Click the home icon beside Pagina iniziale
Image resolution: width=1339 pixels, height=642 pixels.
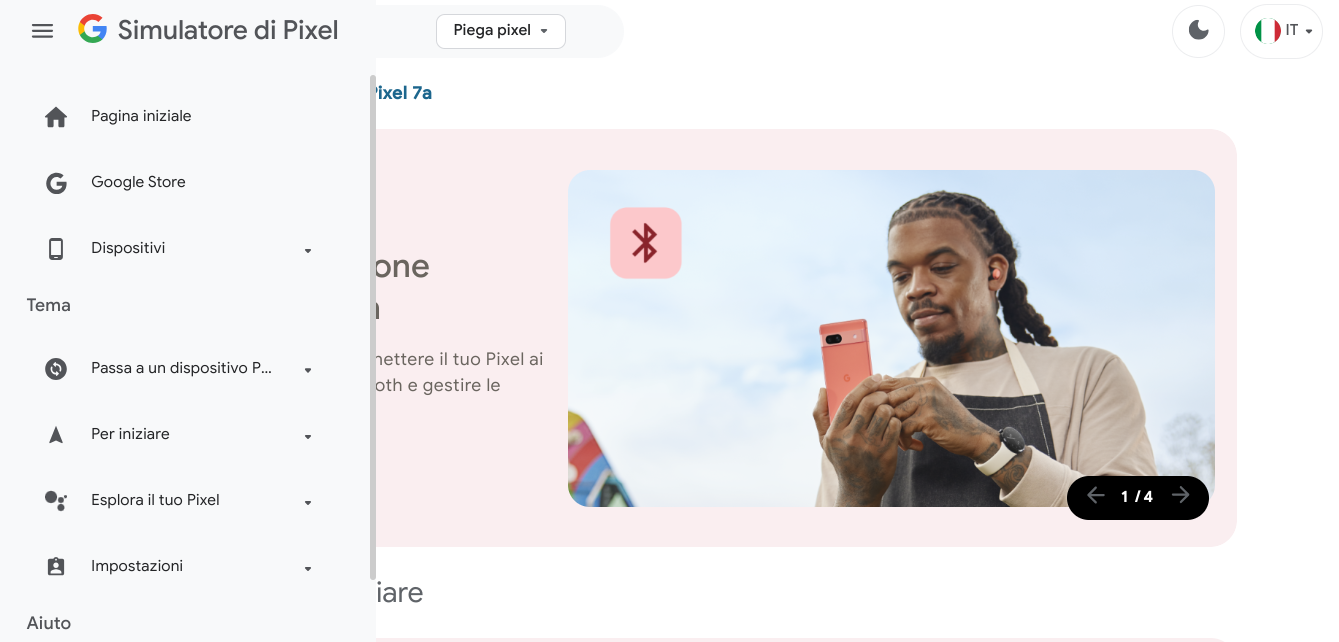[x=56, y=117]
